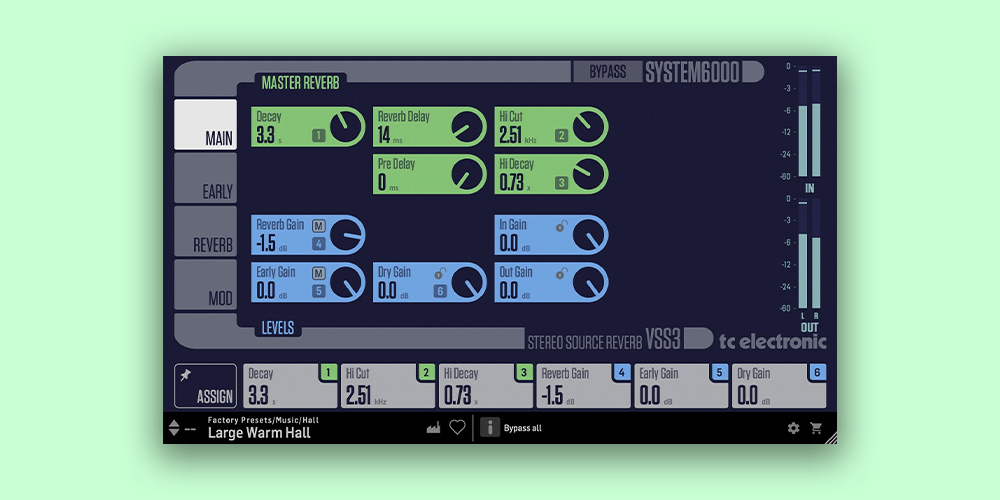Image resolution: width=1000 pixels, height=500 pixels.
Task: Toggle the Early Gain M mute button
Action: 319,273
